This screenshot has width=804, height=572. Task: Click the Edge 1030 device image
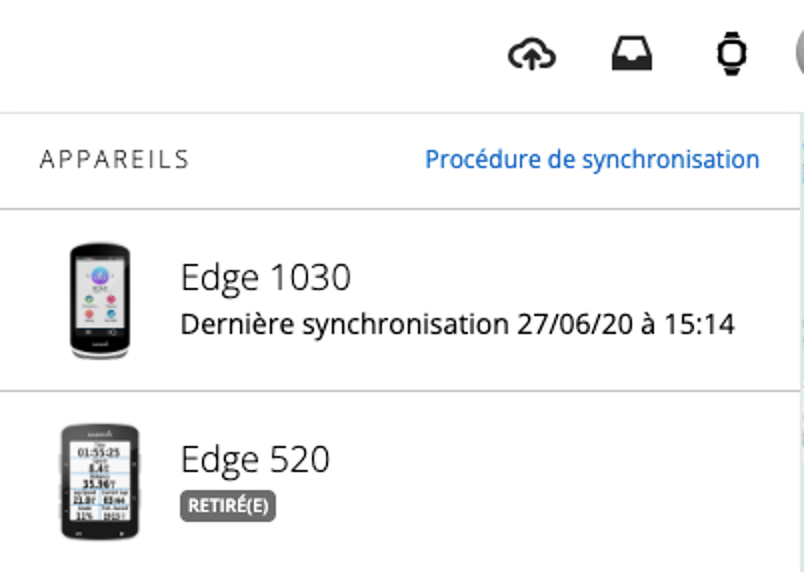100,300
